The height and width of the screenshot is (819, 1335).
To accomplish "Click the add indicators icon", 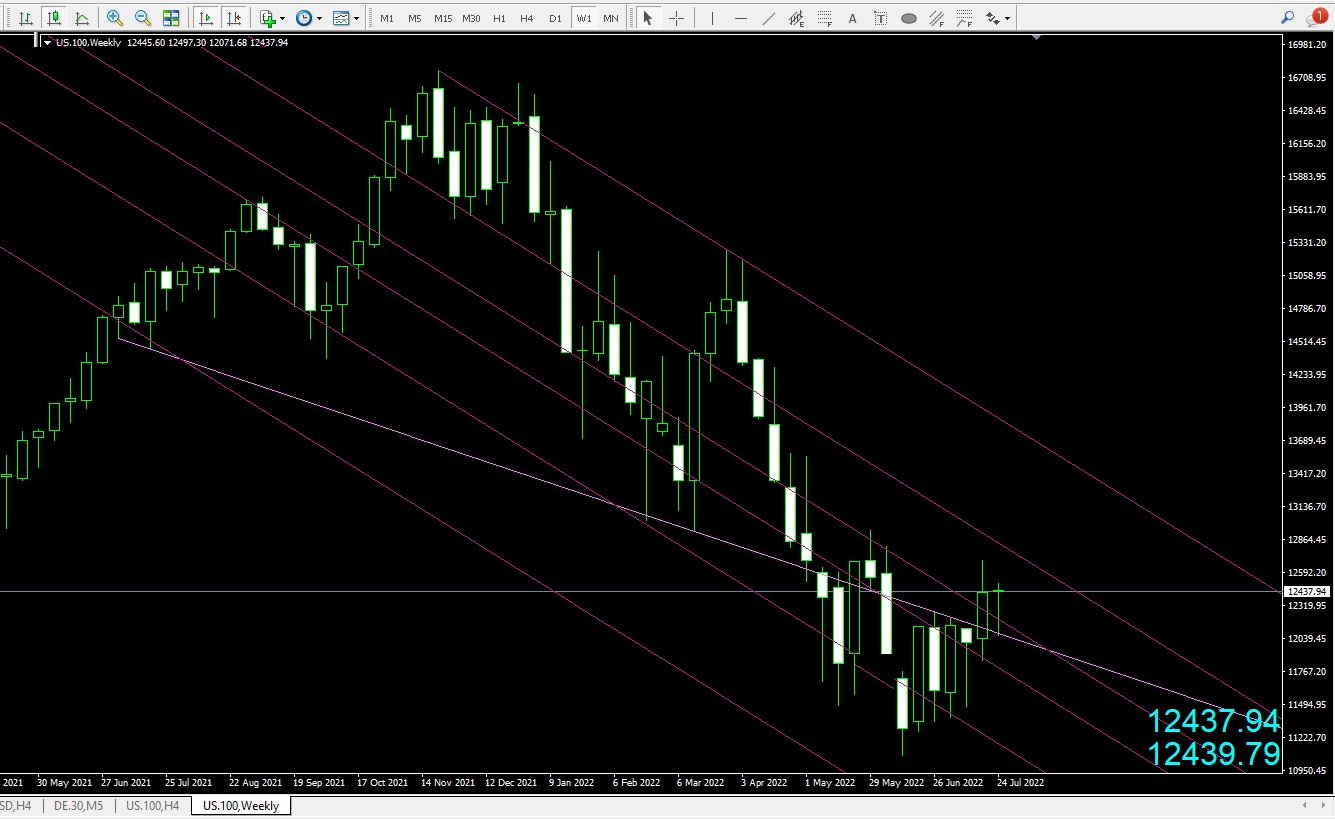I will [267, 18].
